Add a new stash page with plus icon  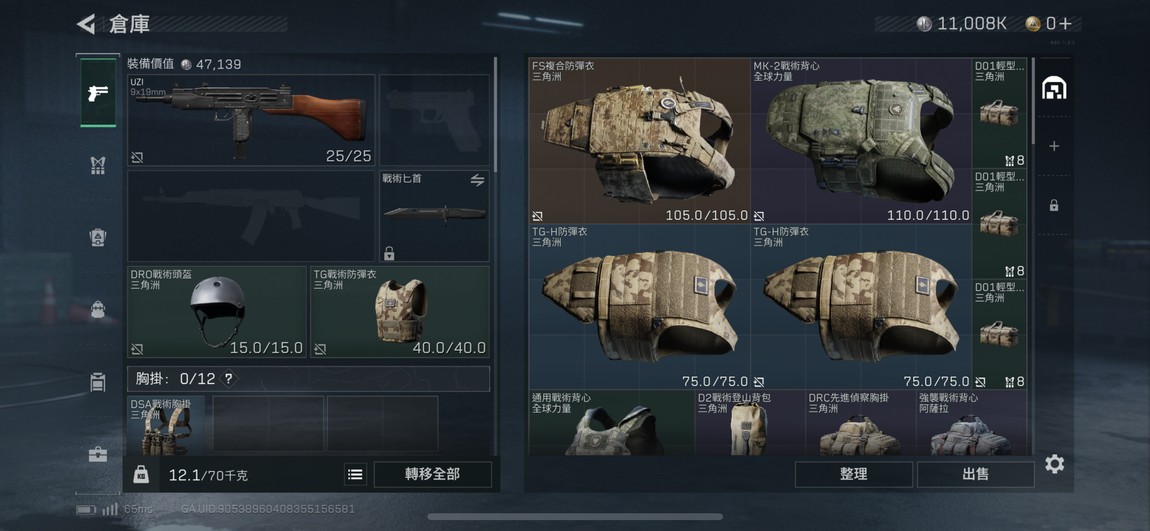point(1054,147)
